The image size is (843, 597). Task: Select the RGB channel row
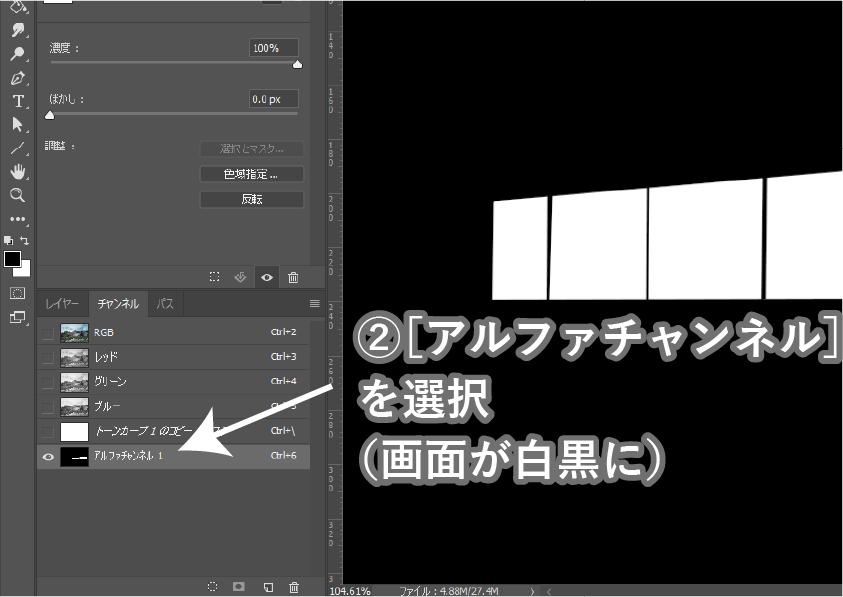174,332
